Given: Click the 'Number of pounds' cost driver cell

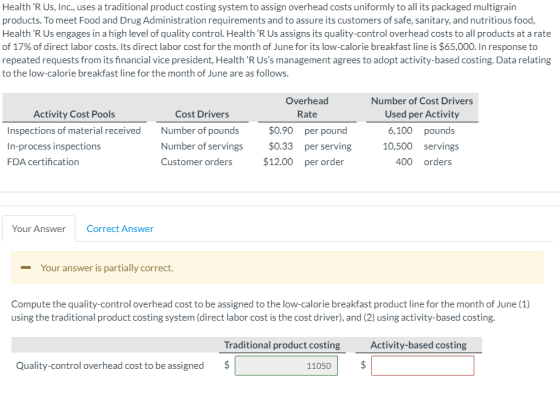Looking at the screenshot, I should click(x=200, y=130).
